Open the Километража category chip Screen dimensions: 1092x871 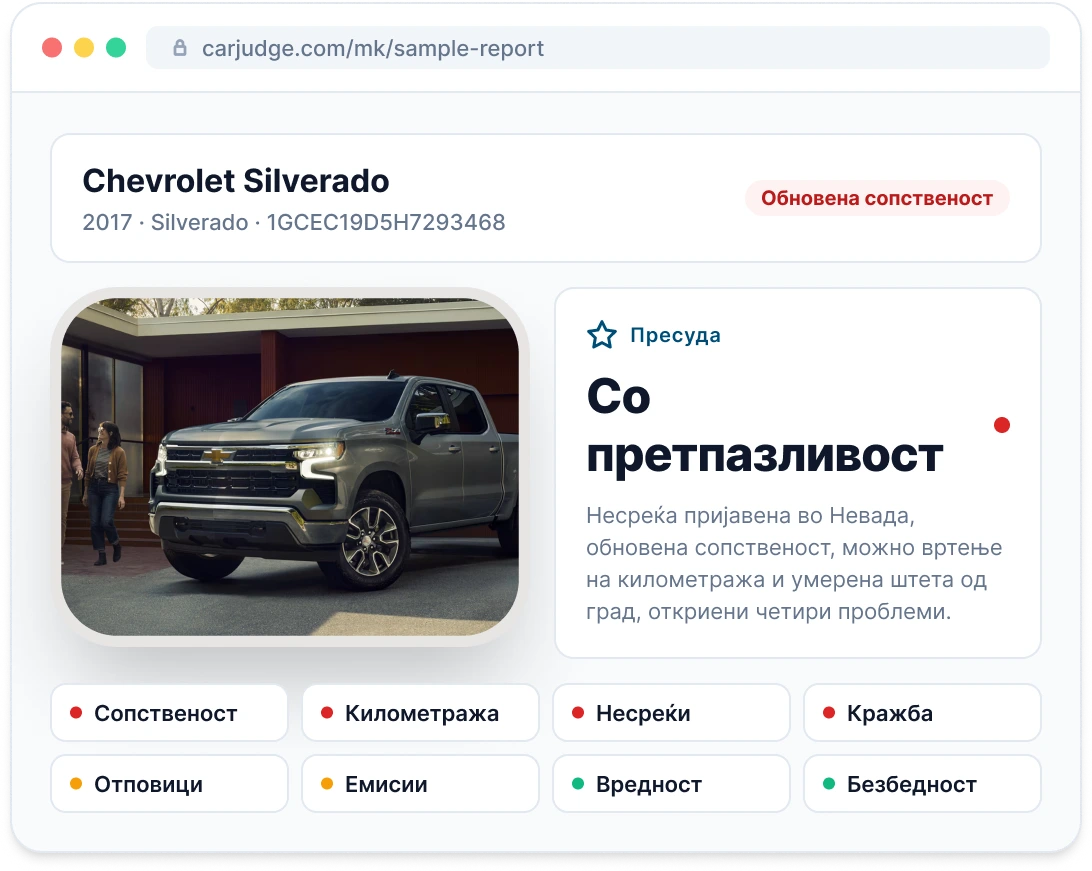point(421,713)
